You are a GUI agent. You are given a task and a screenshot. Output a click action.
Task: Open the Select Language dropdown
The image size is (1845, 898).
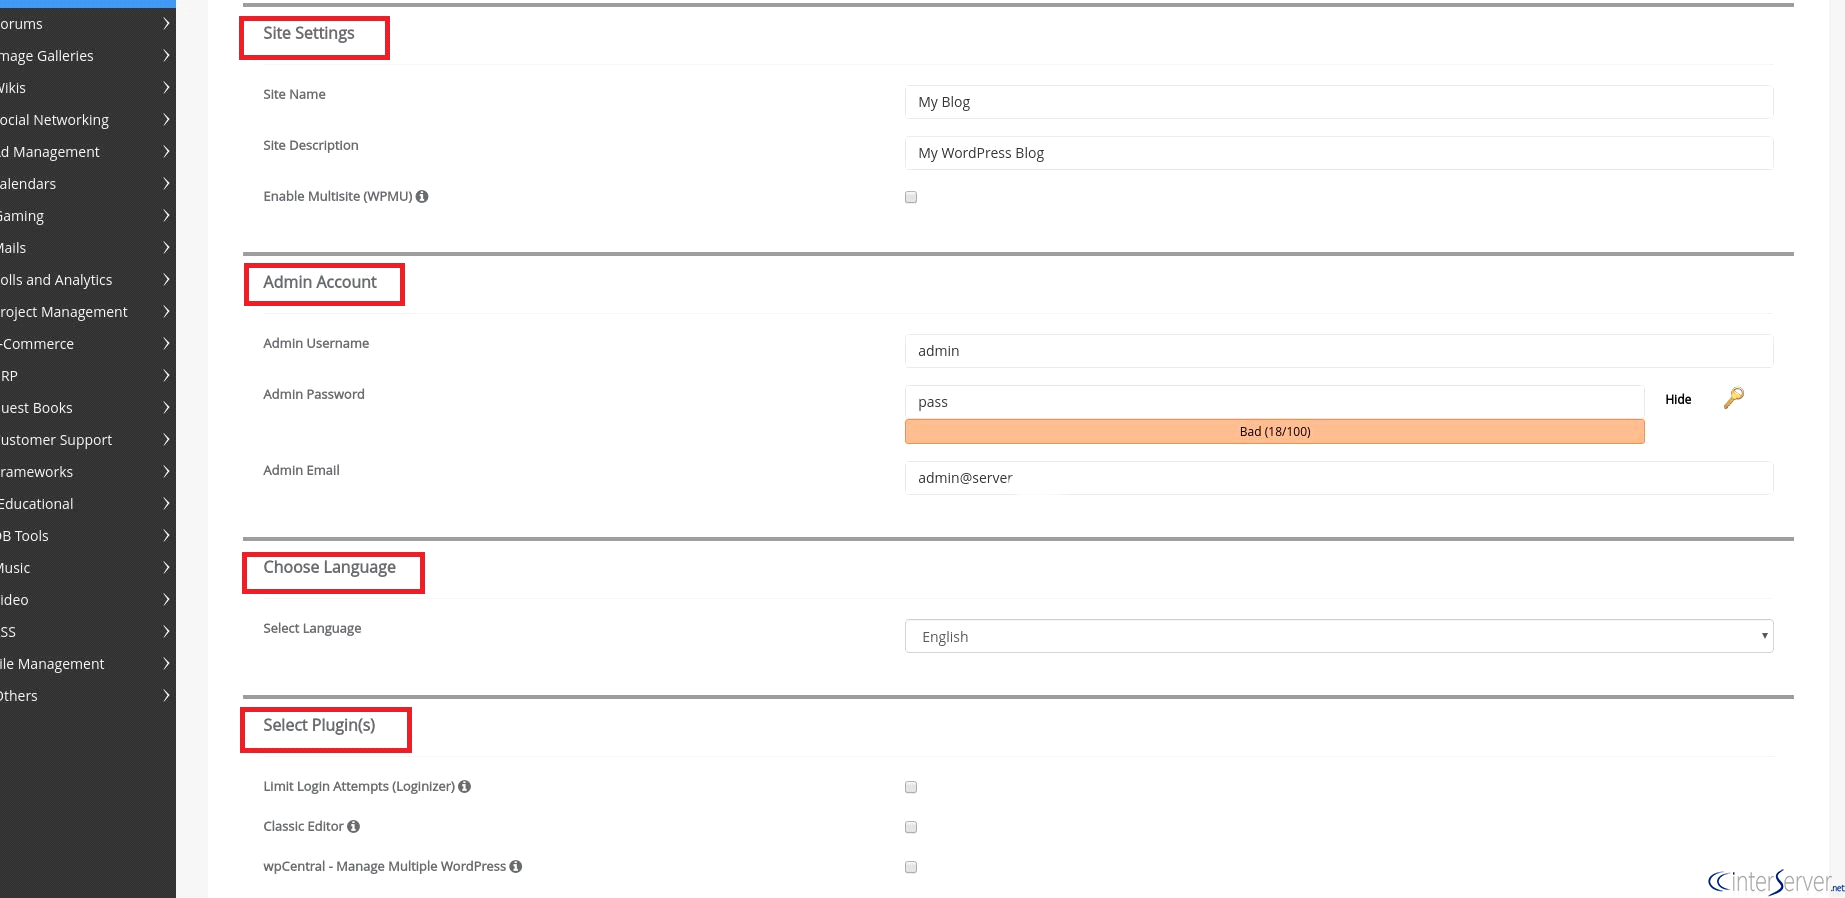tap(1339, 636)
